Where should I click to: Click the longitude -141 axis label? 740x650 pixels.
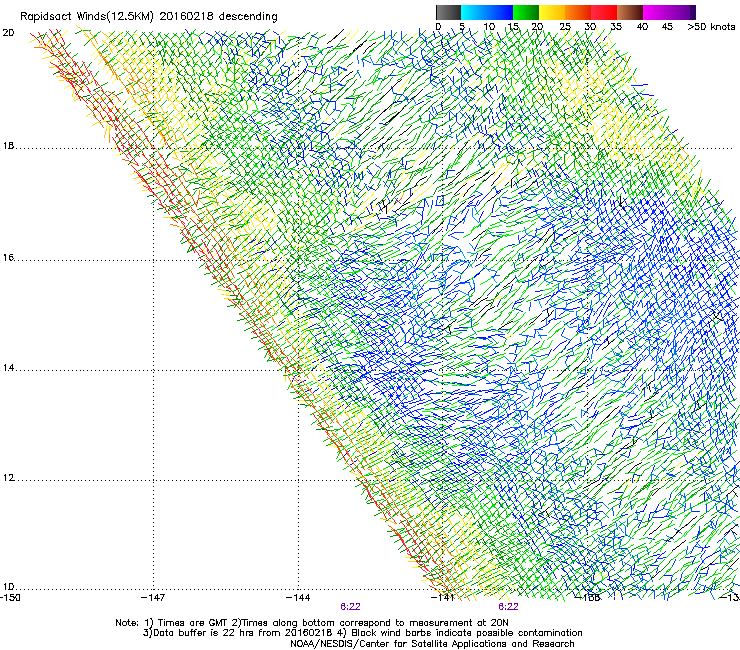point(443,598)
